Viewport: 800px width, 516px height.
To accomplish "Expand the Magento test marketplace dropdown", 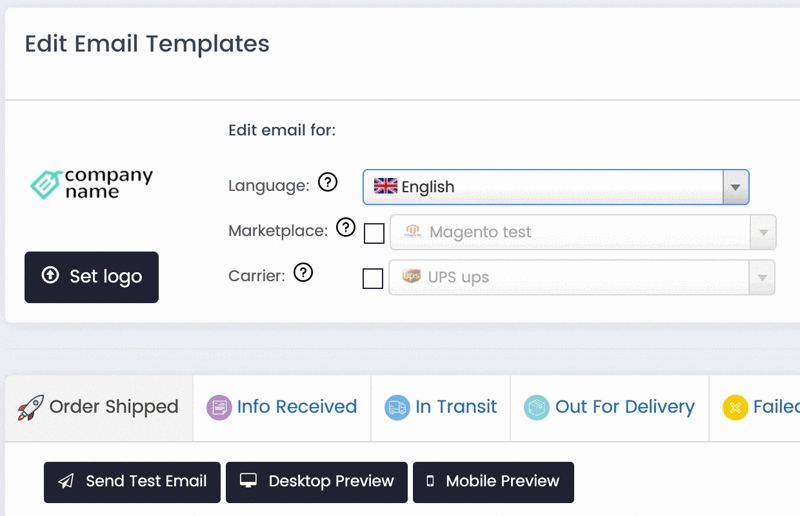I will 582,233.
